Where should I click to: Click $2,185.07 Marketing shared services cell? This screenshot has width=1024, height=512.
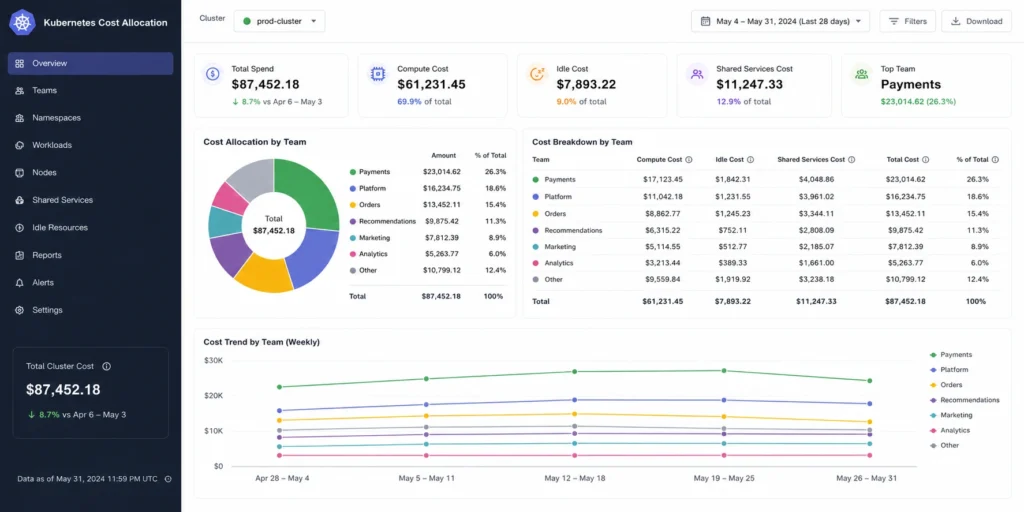(816, 247)
